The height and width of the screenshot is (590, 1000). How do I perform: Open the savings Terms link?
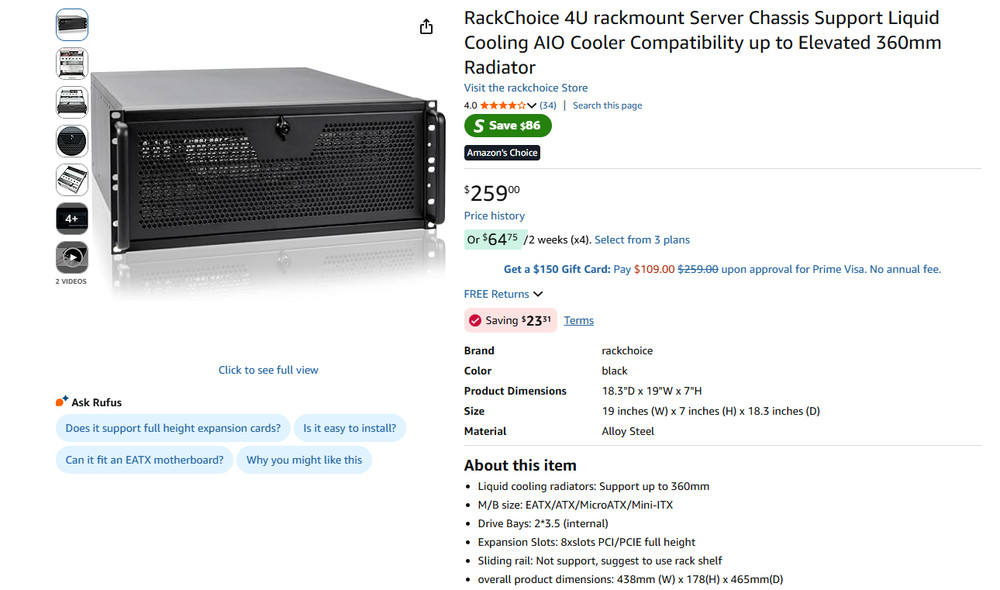point(578,320)
